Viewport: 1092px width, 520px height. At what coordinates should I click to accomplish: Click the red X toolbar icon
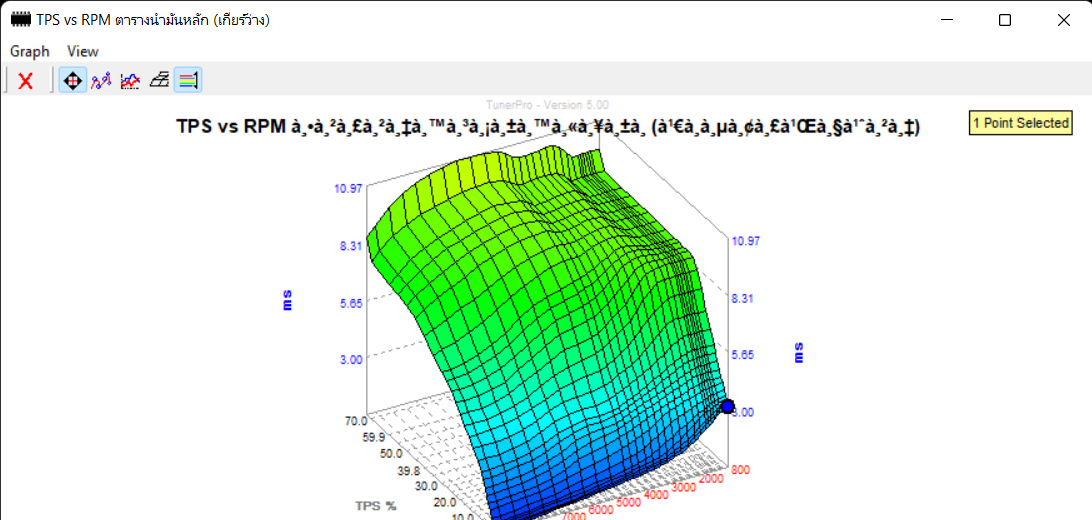tap(26, 81)
